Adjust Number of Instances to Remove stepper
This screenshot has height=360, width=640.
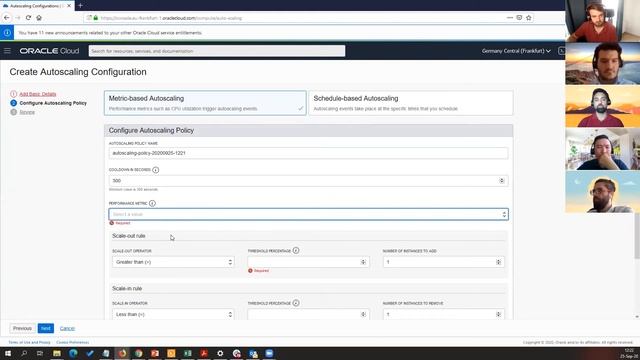[x=498, y=314]
